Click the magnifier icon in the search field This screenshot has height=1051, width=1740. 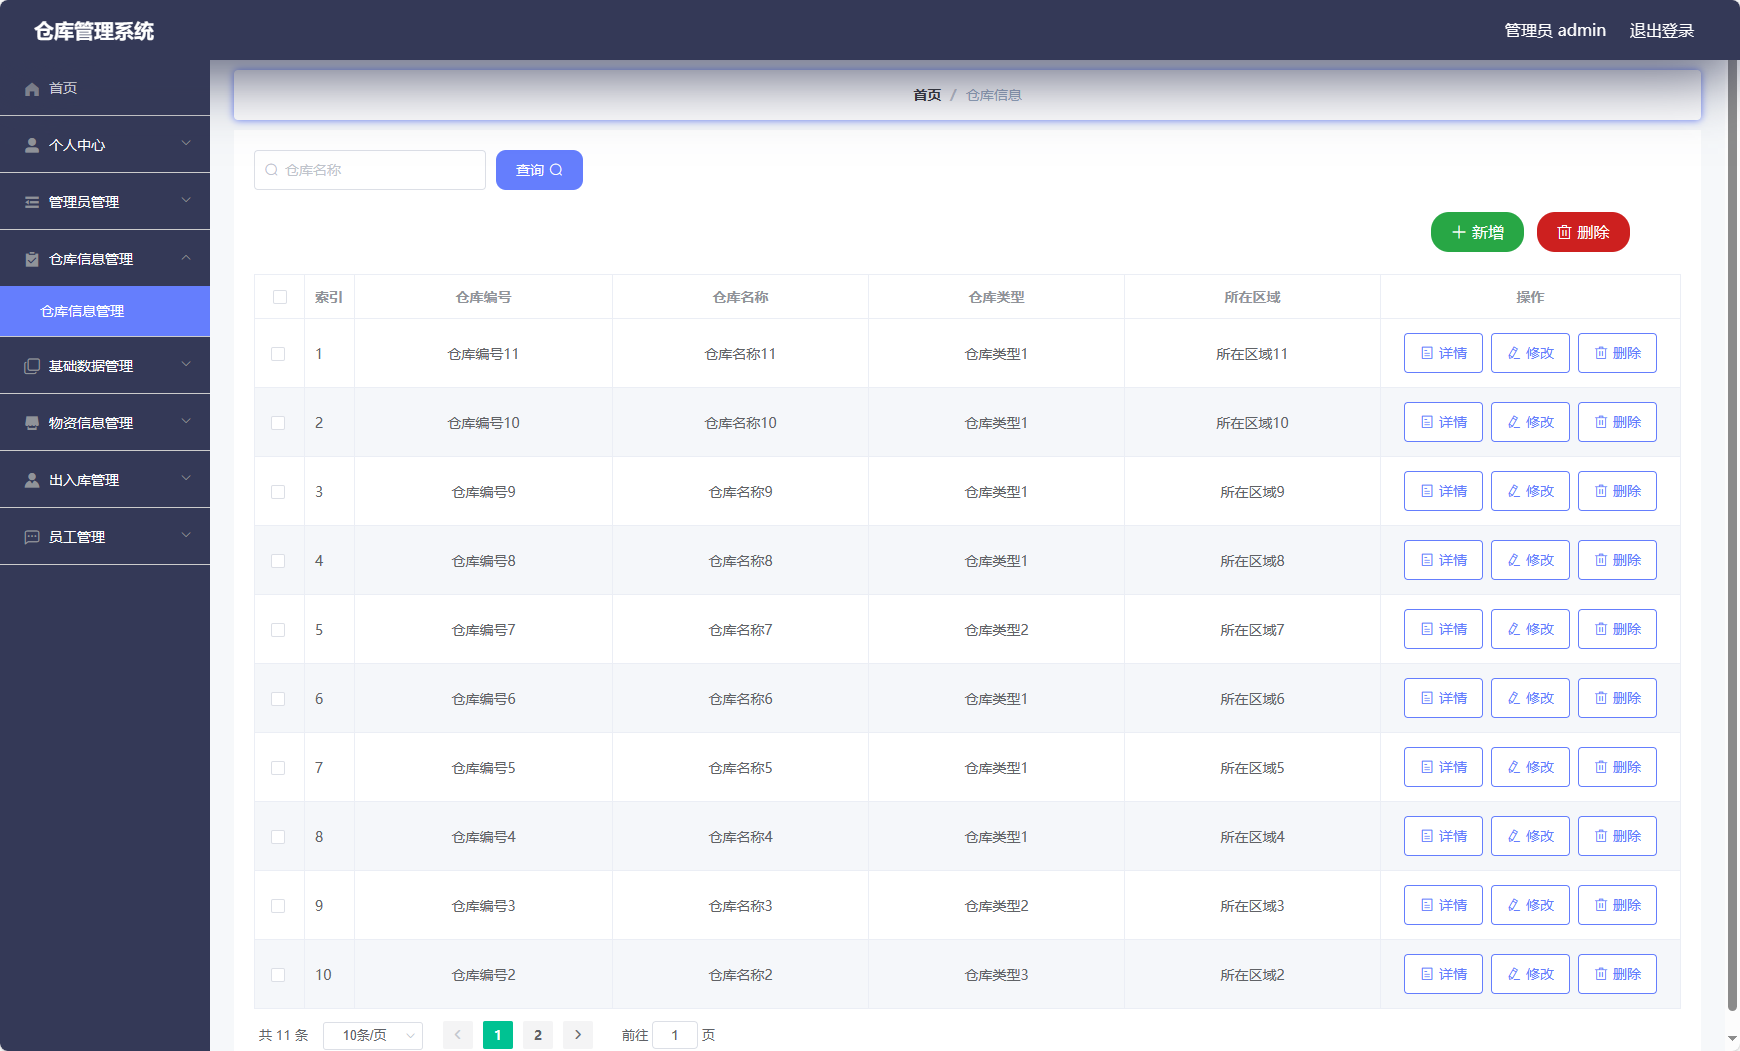[271, 170]
